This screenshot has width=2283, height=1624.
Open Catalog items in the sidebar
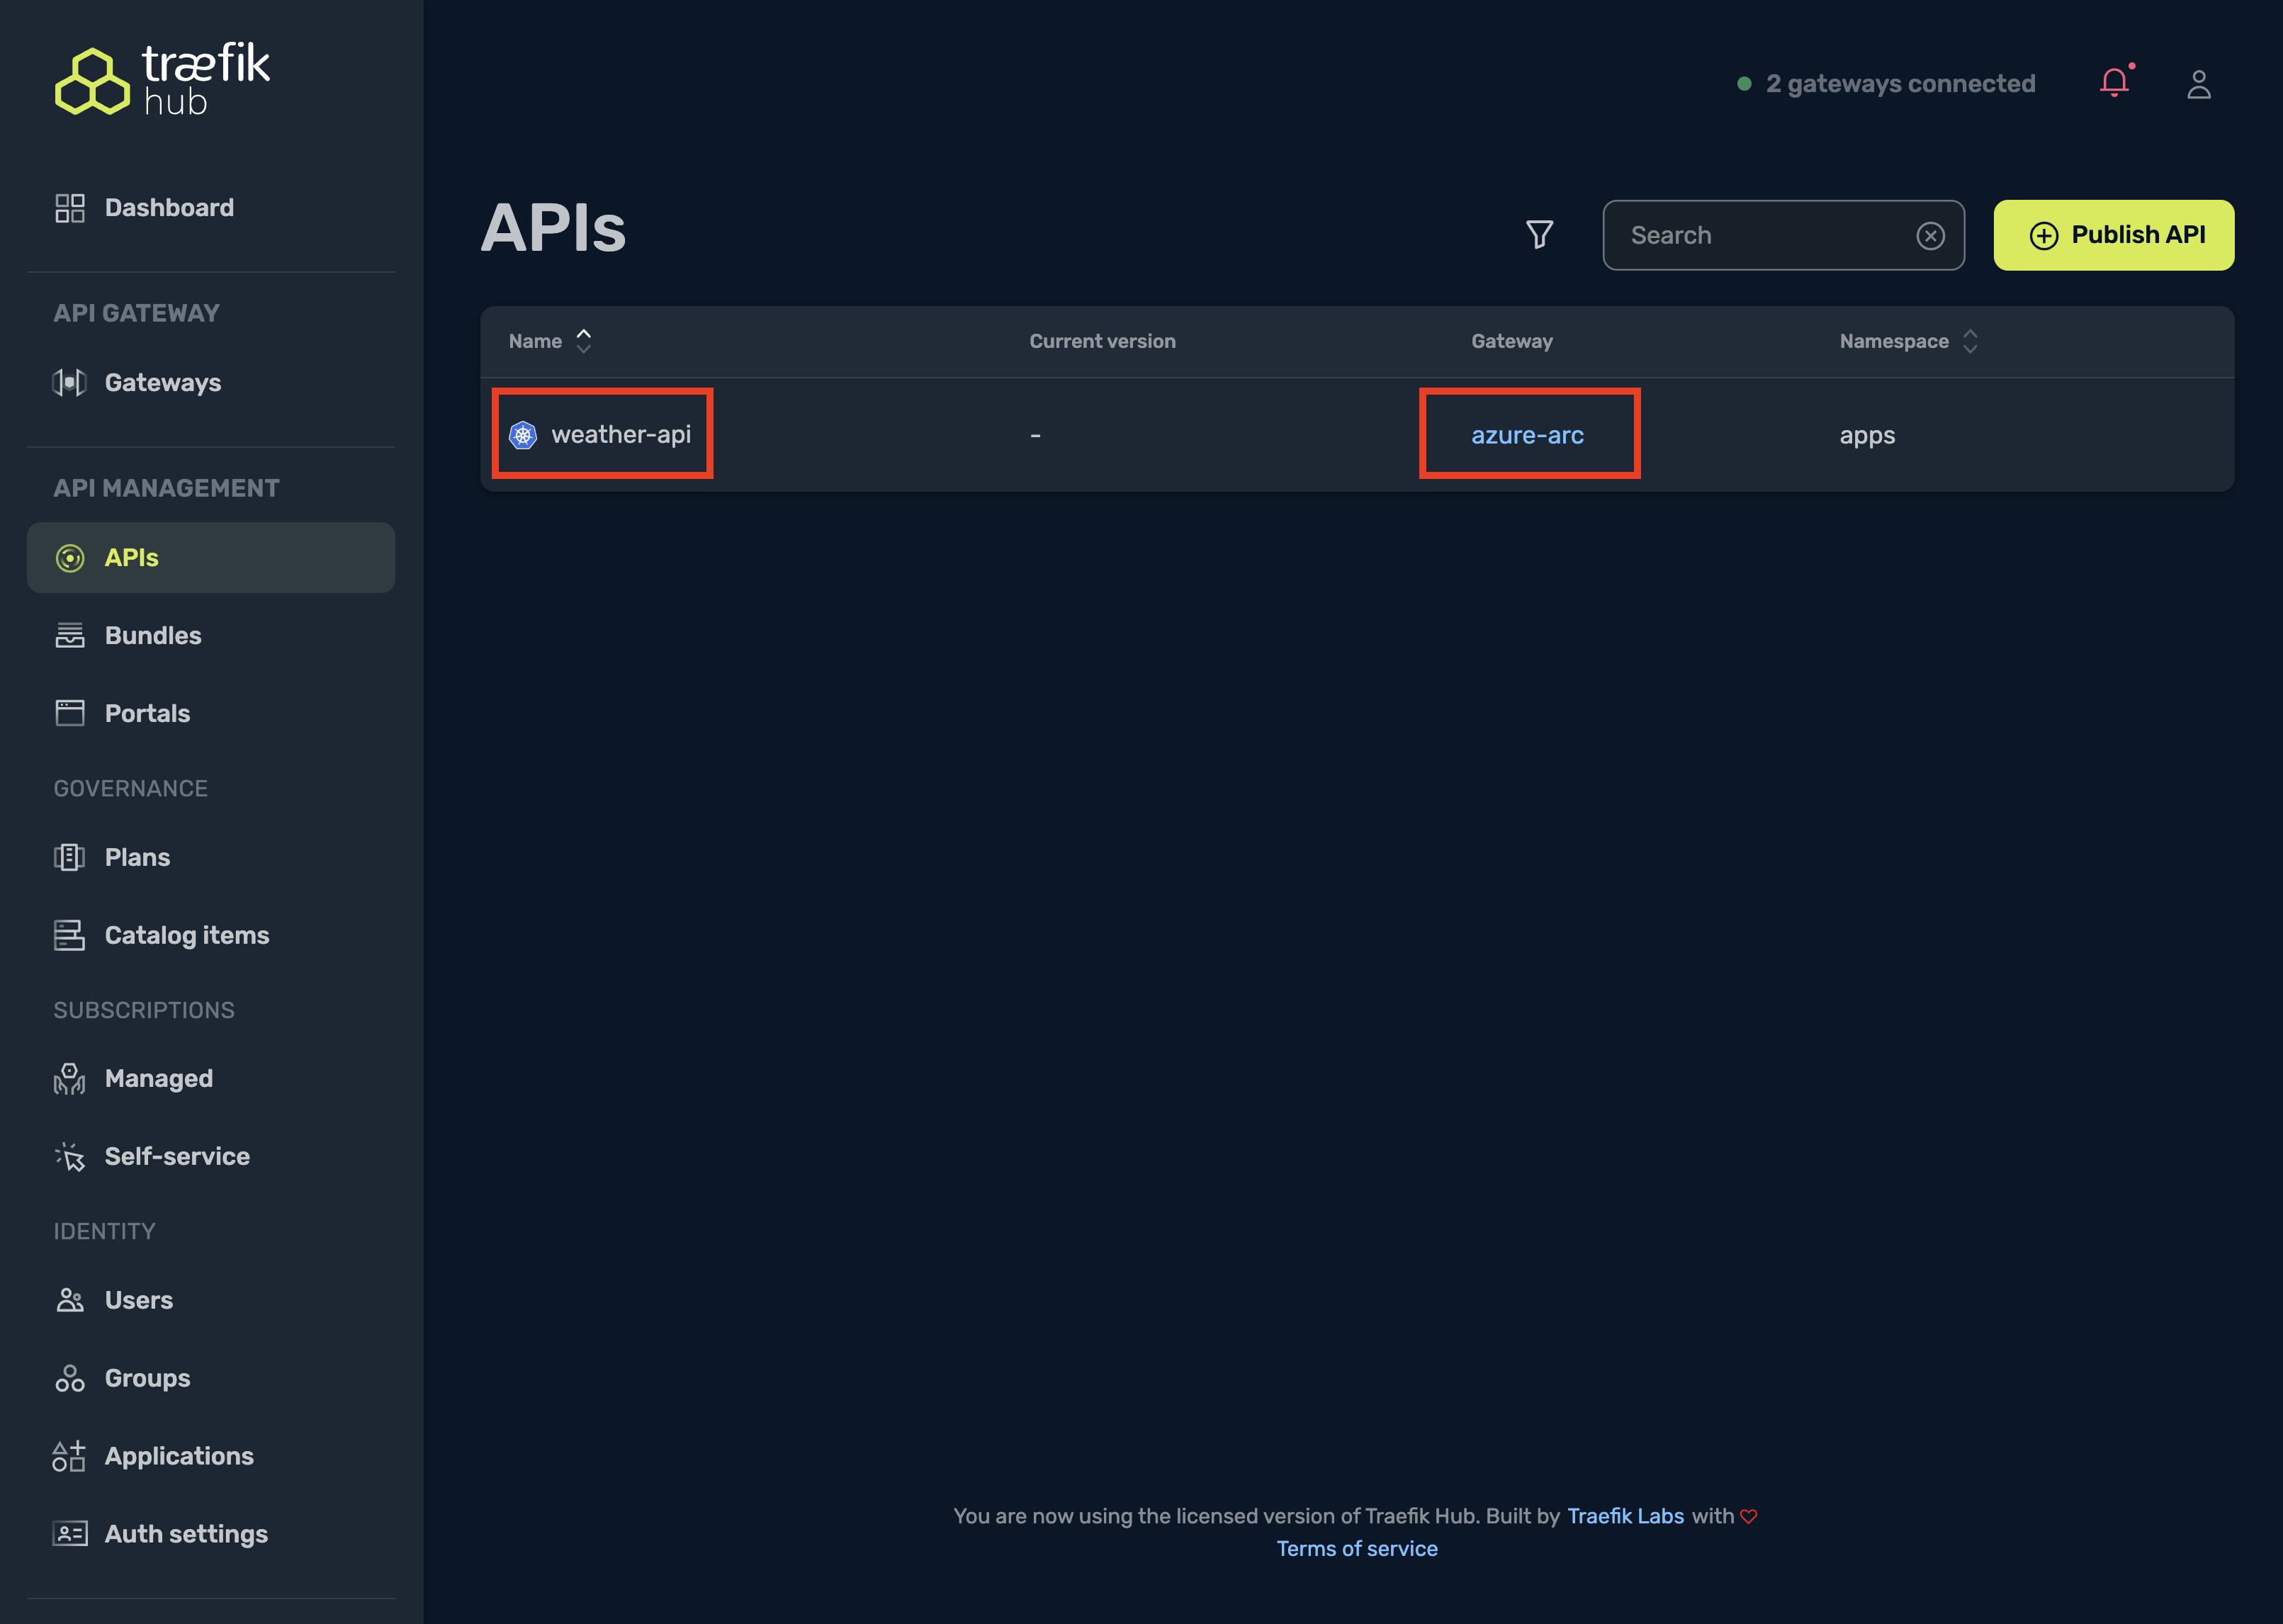coord(186,935)
